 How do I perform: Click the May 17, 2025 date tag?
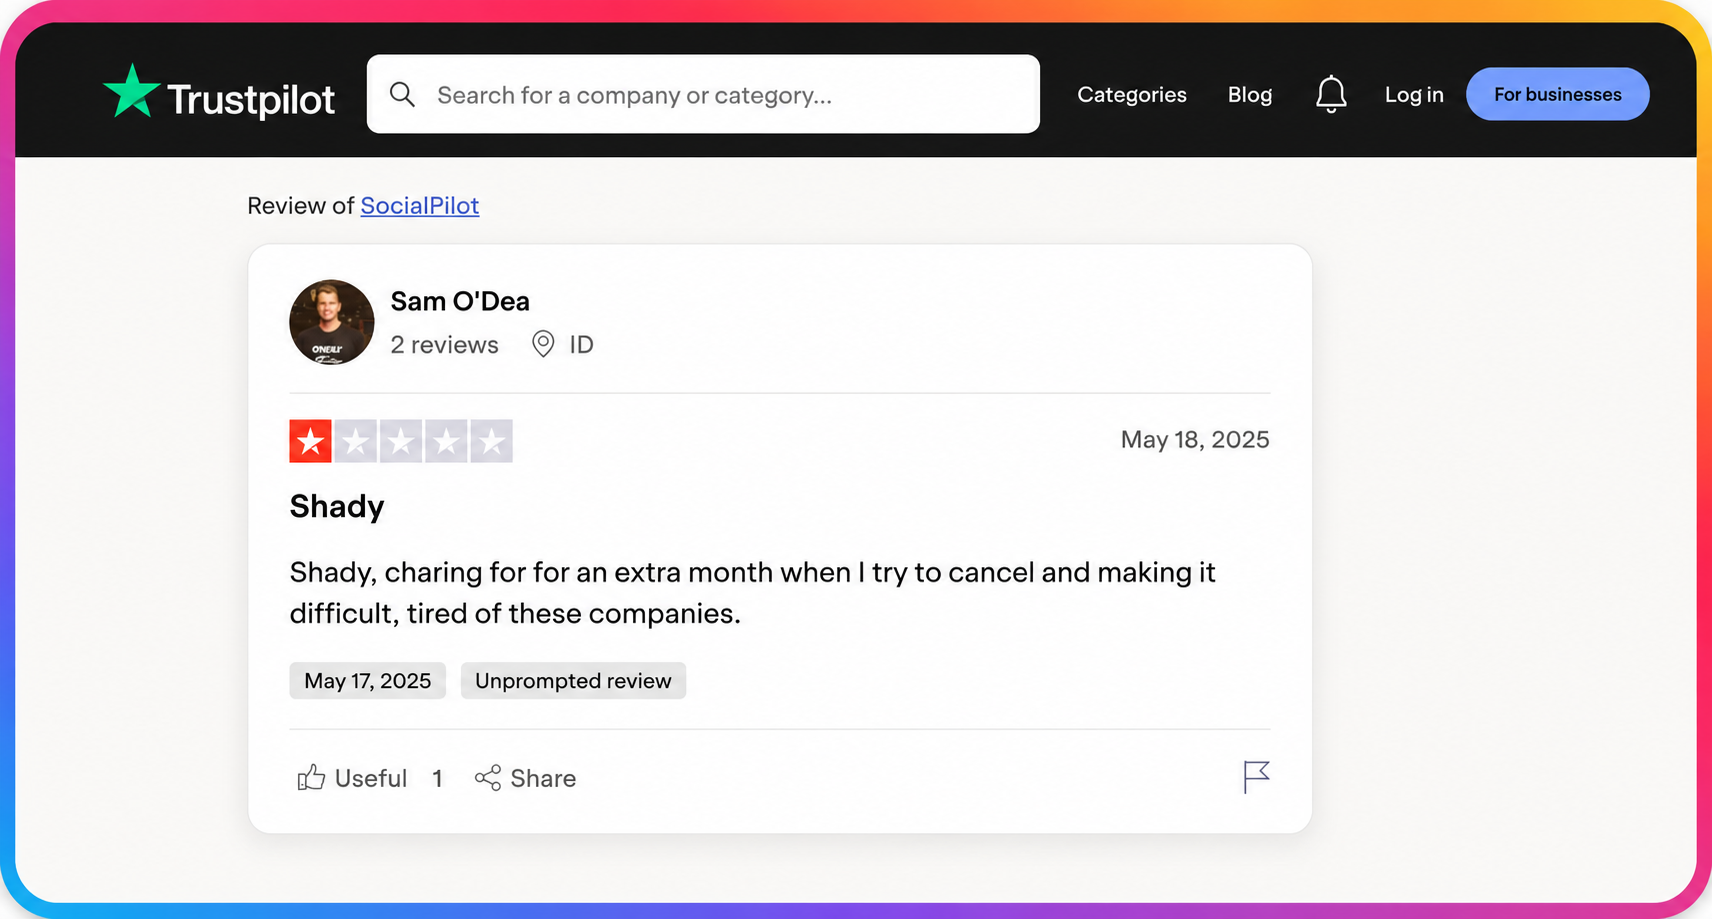coord(368,681)
